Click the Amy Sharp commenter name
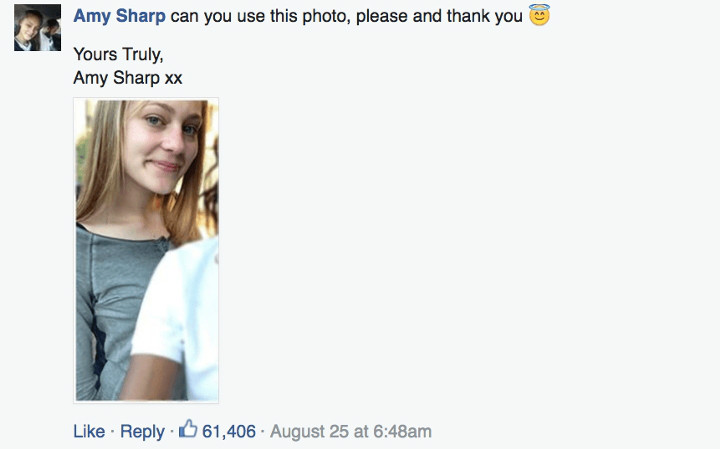 tap(119, 17)
